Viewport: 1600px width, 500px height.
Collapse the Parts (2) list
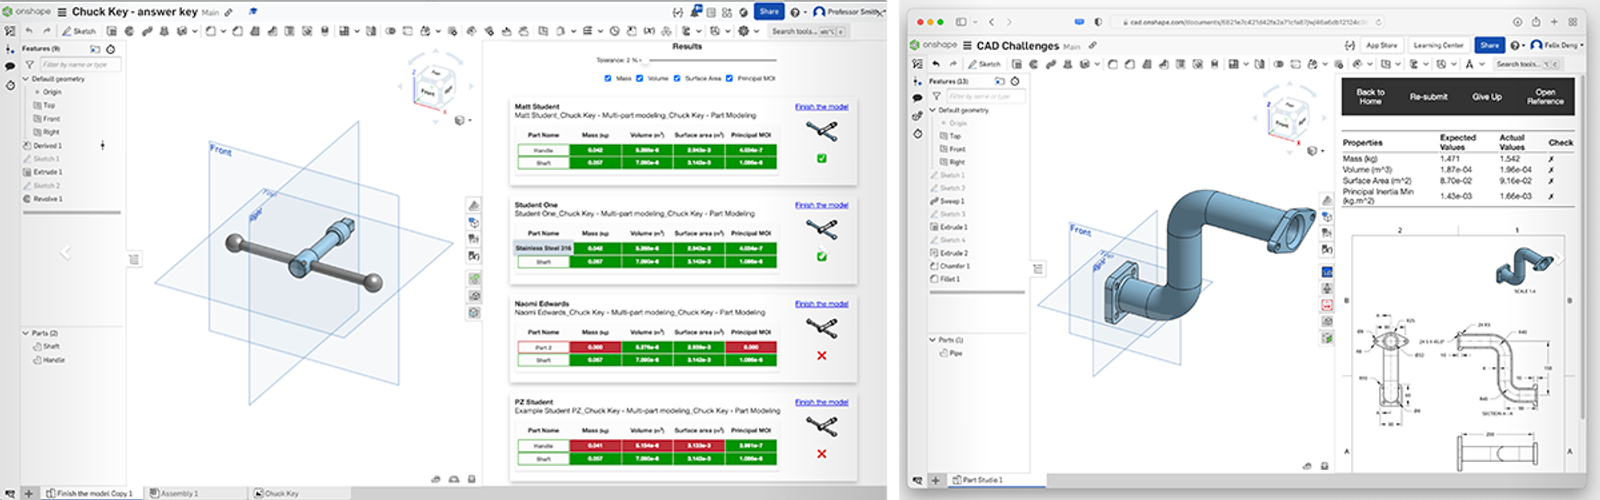point(26,333)
